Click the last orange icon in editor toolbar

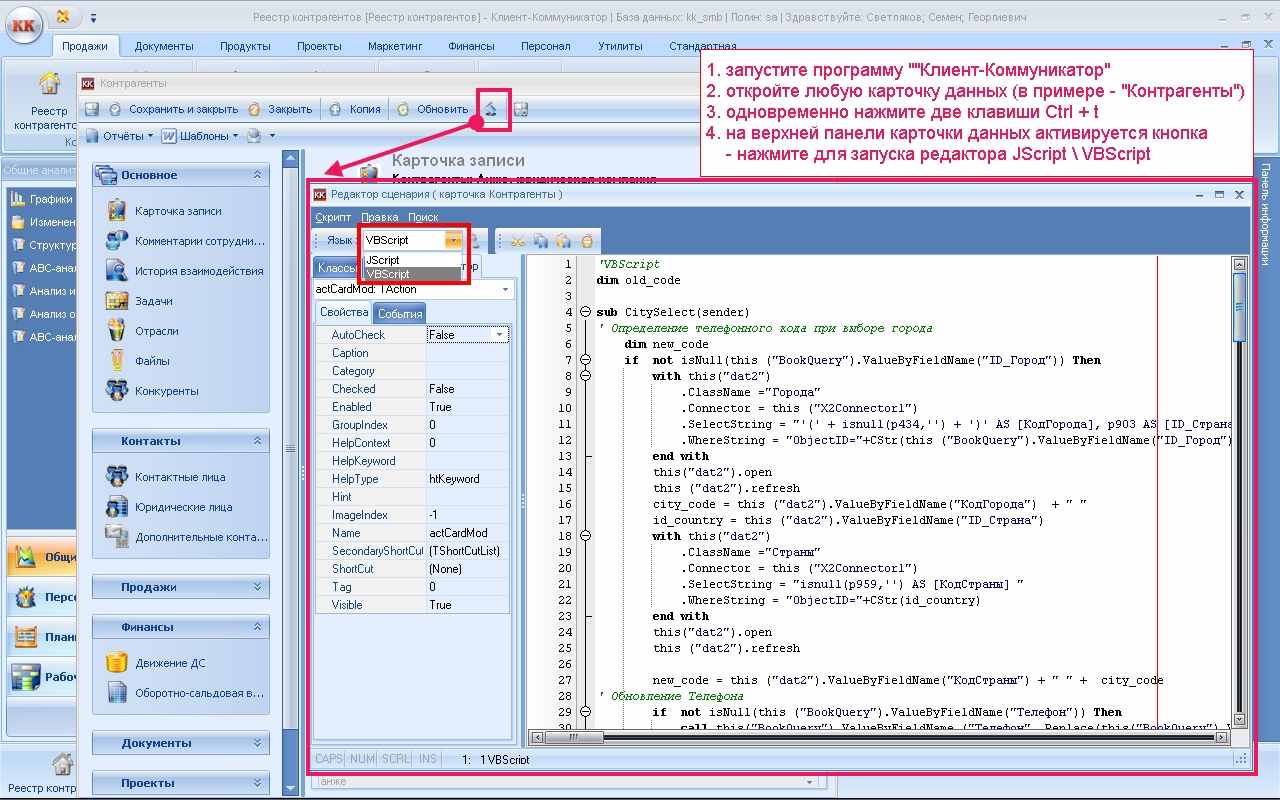click(x=587, y=241)
